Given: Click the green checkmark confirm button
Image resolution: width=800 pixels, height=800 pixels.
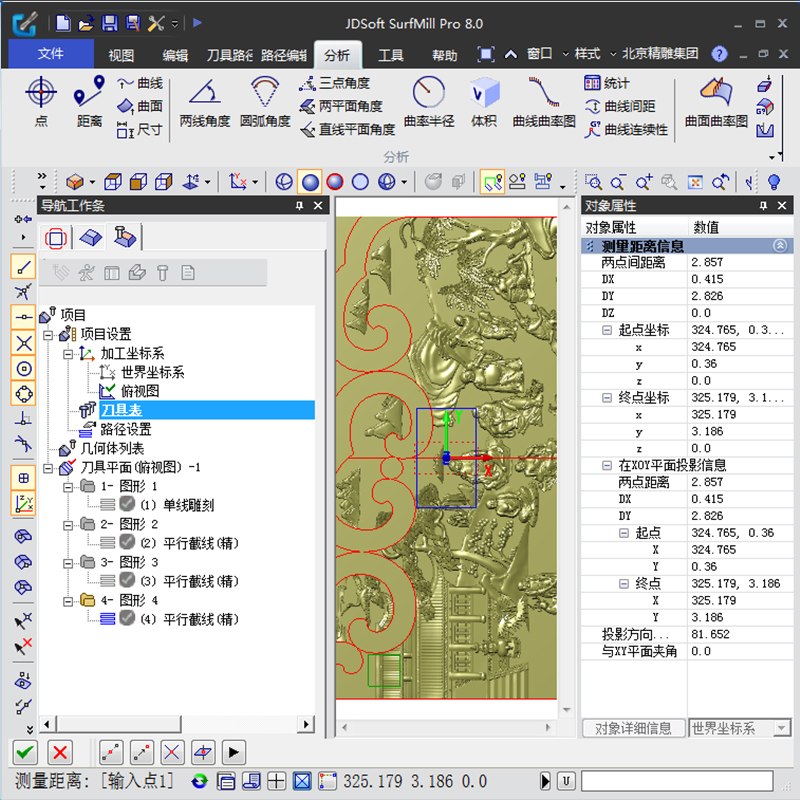Looking at the screenshot, I should pyautogui.click(x=26, y=752).
